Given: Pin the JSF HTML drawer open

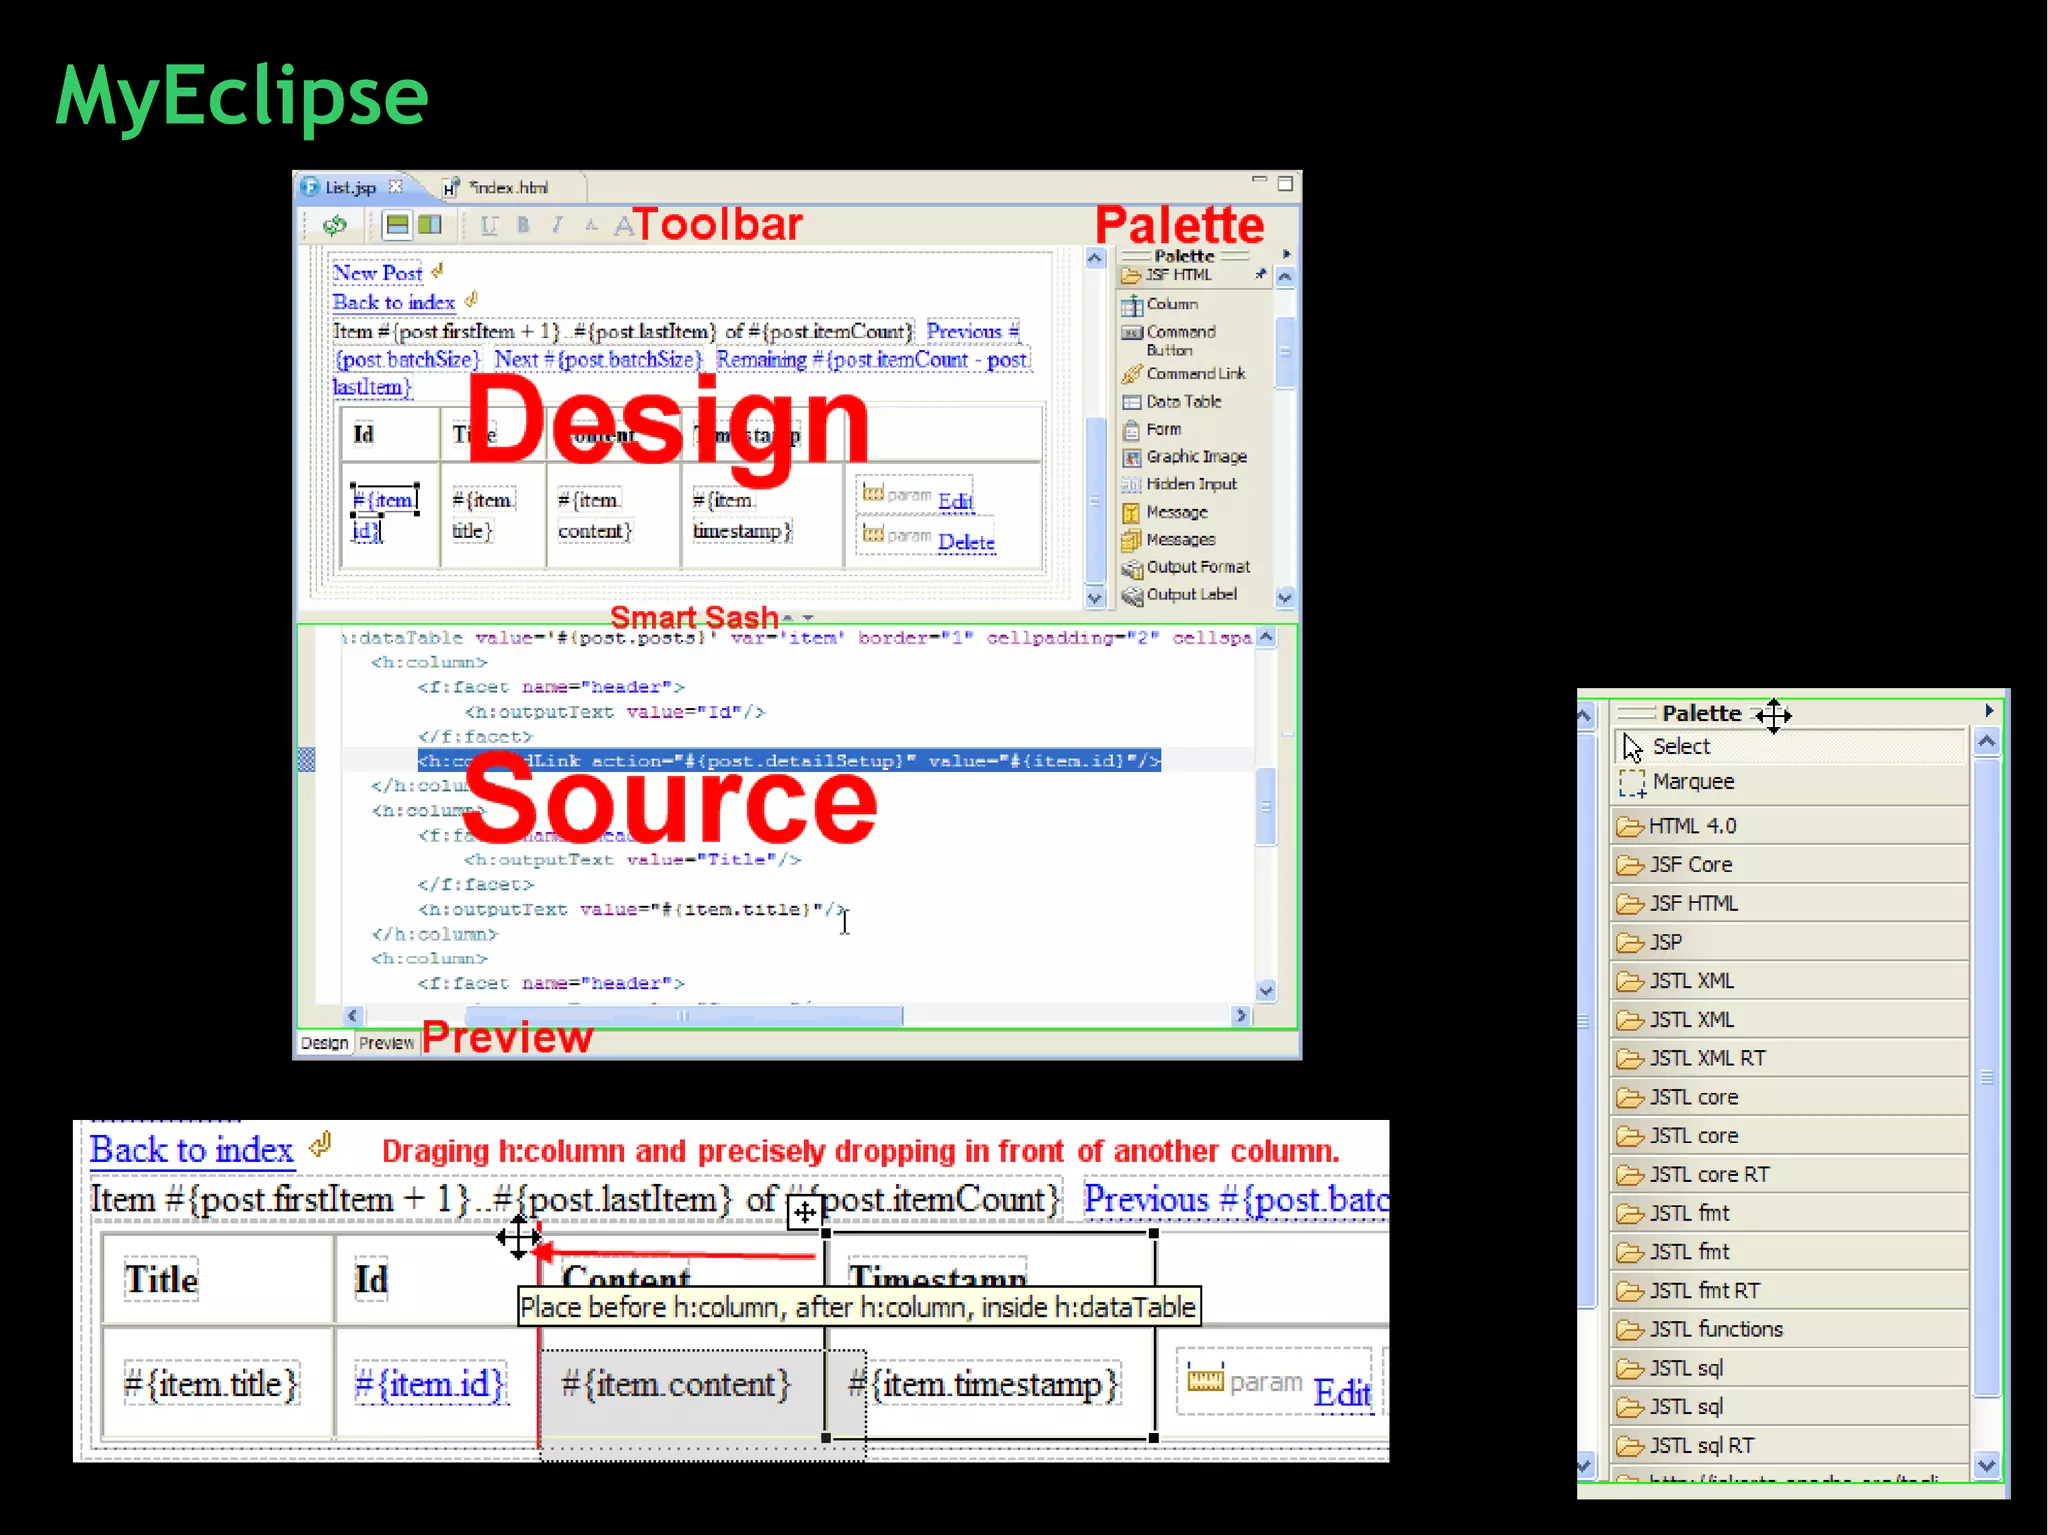Looking at the screenshot, I should tap(1260, 274).
